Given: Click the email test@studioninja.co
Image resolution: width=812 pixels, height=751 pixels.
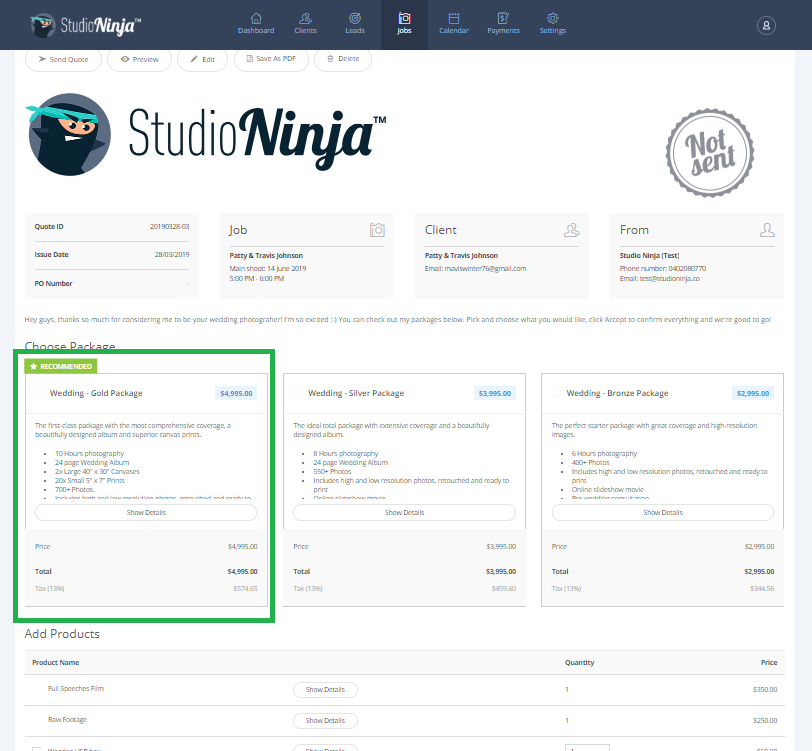Looking at the screenshot, I should tap(670, 279).
